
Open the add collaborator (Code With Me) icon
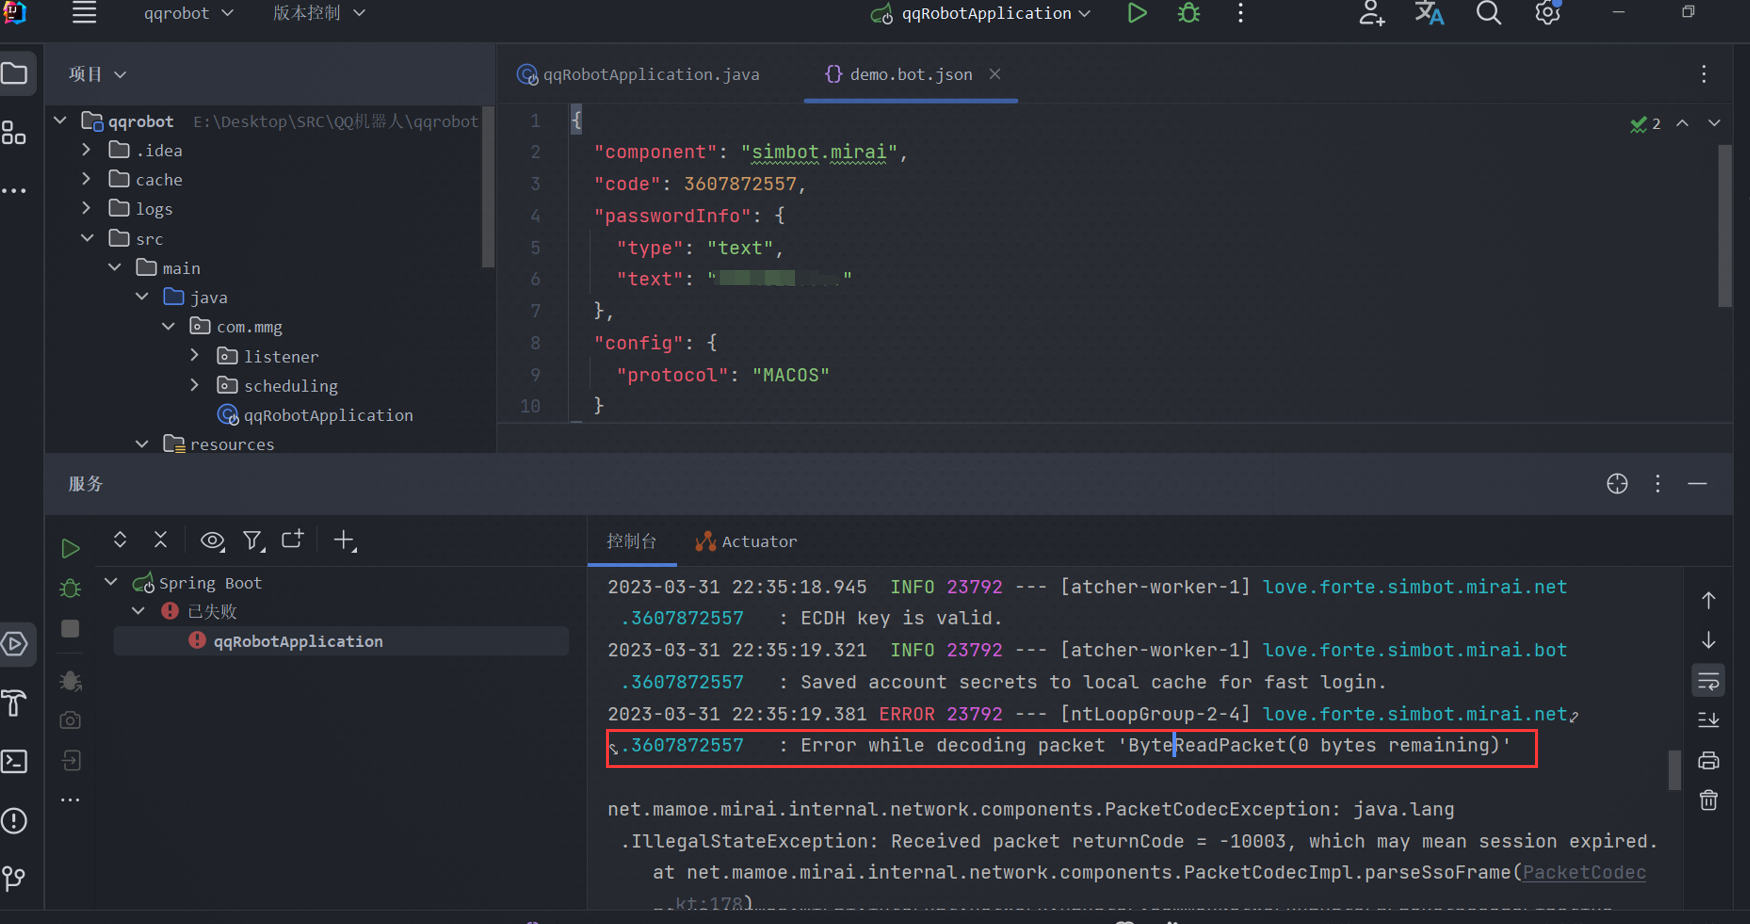point(1371,13)
